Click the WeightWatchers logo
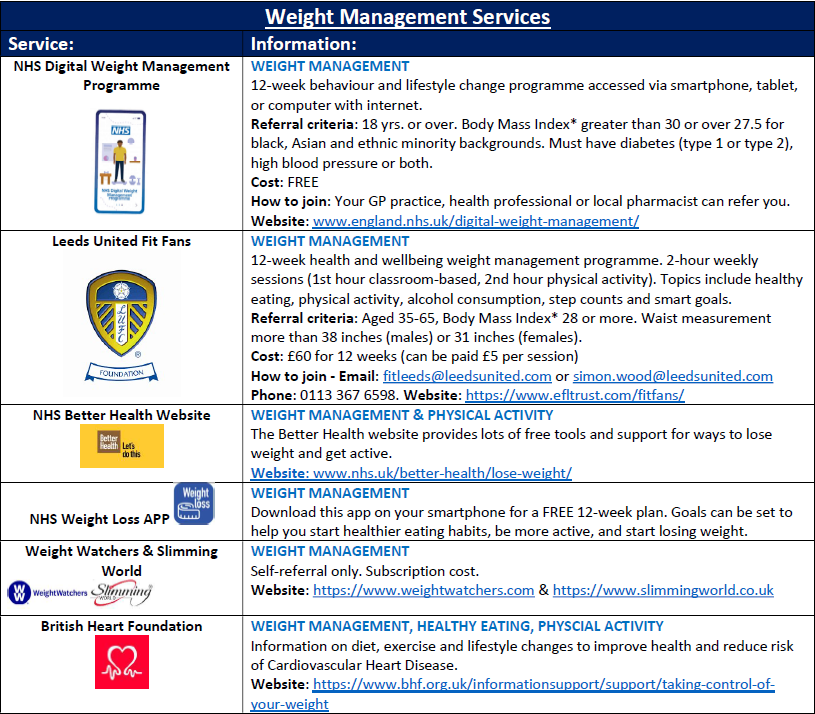This screenshot has width=815, height=714. click(48, 593)
